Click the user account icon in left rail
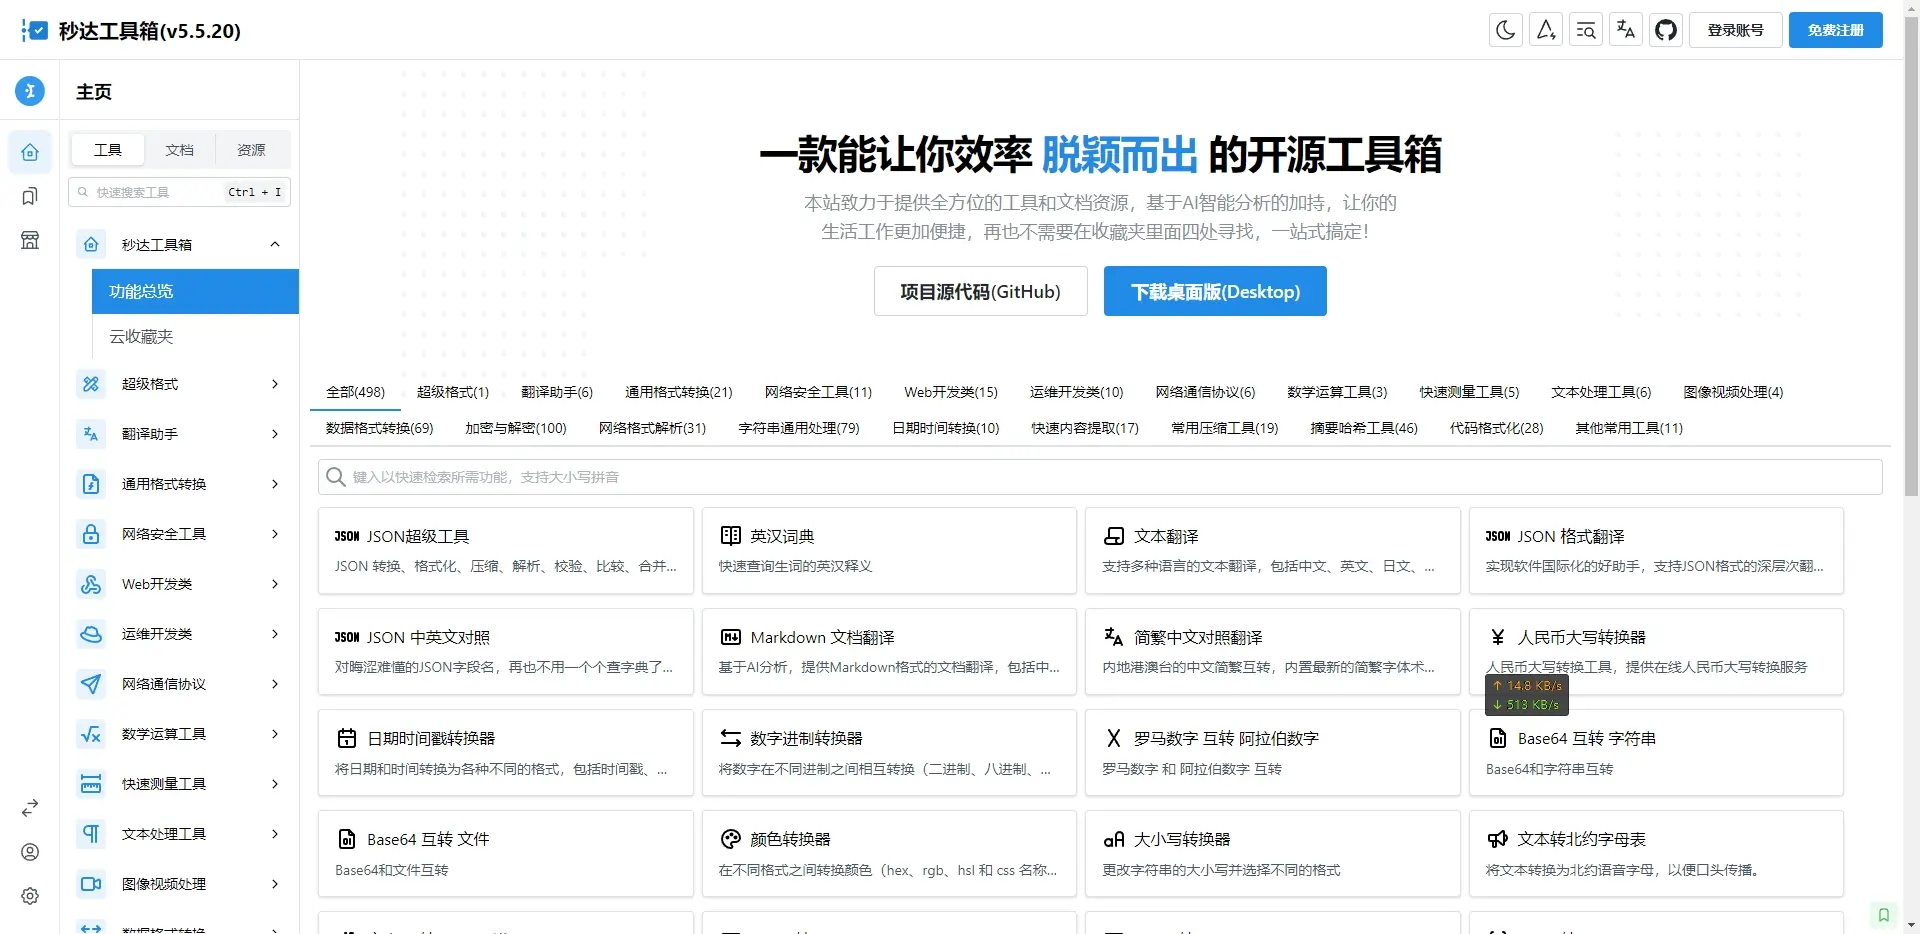This screenshot has height=934, width=1920. (x=30, y=852)
